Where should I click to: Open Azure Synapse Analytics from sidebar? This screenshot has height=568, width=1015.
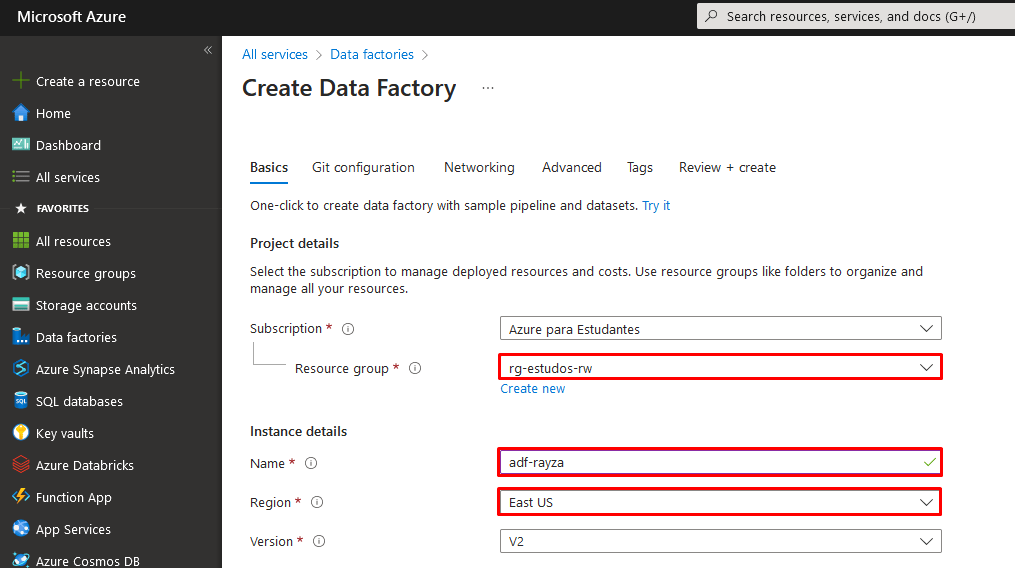tap(105, 369)
